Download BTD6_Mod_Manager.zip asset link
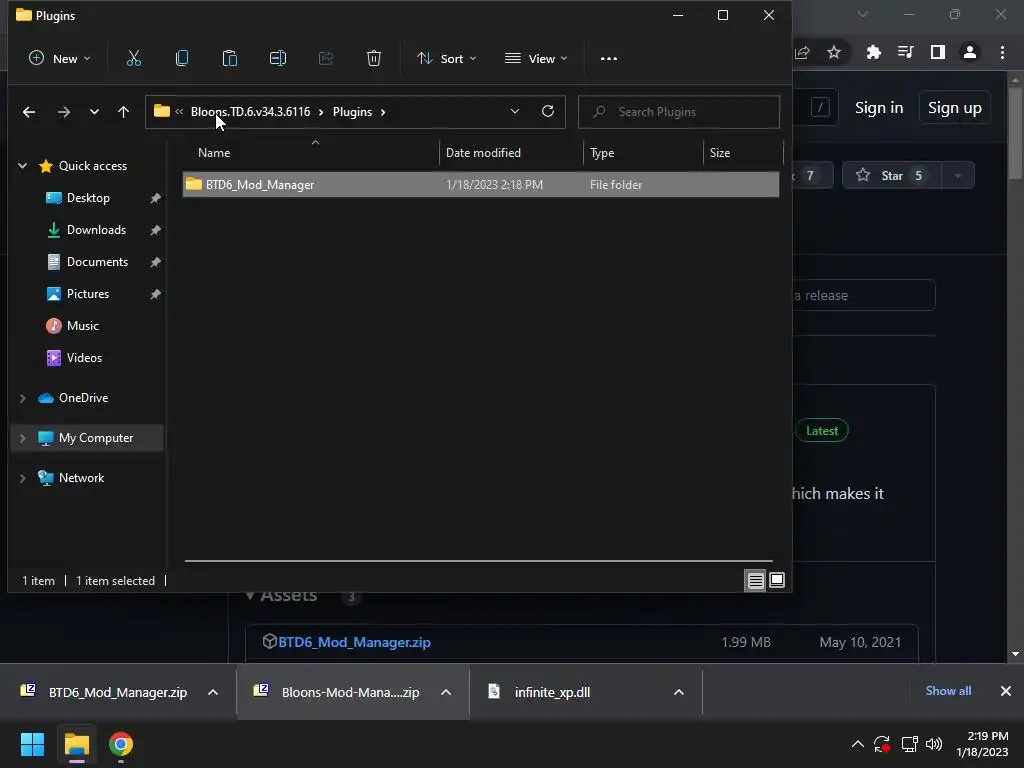The width and height of the screenshot is (1024, 768). point(354,642)
